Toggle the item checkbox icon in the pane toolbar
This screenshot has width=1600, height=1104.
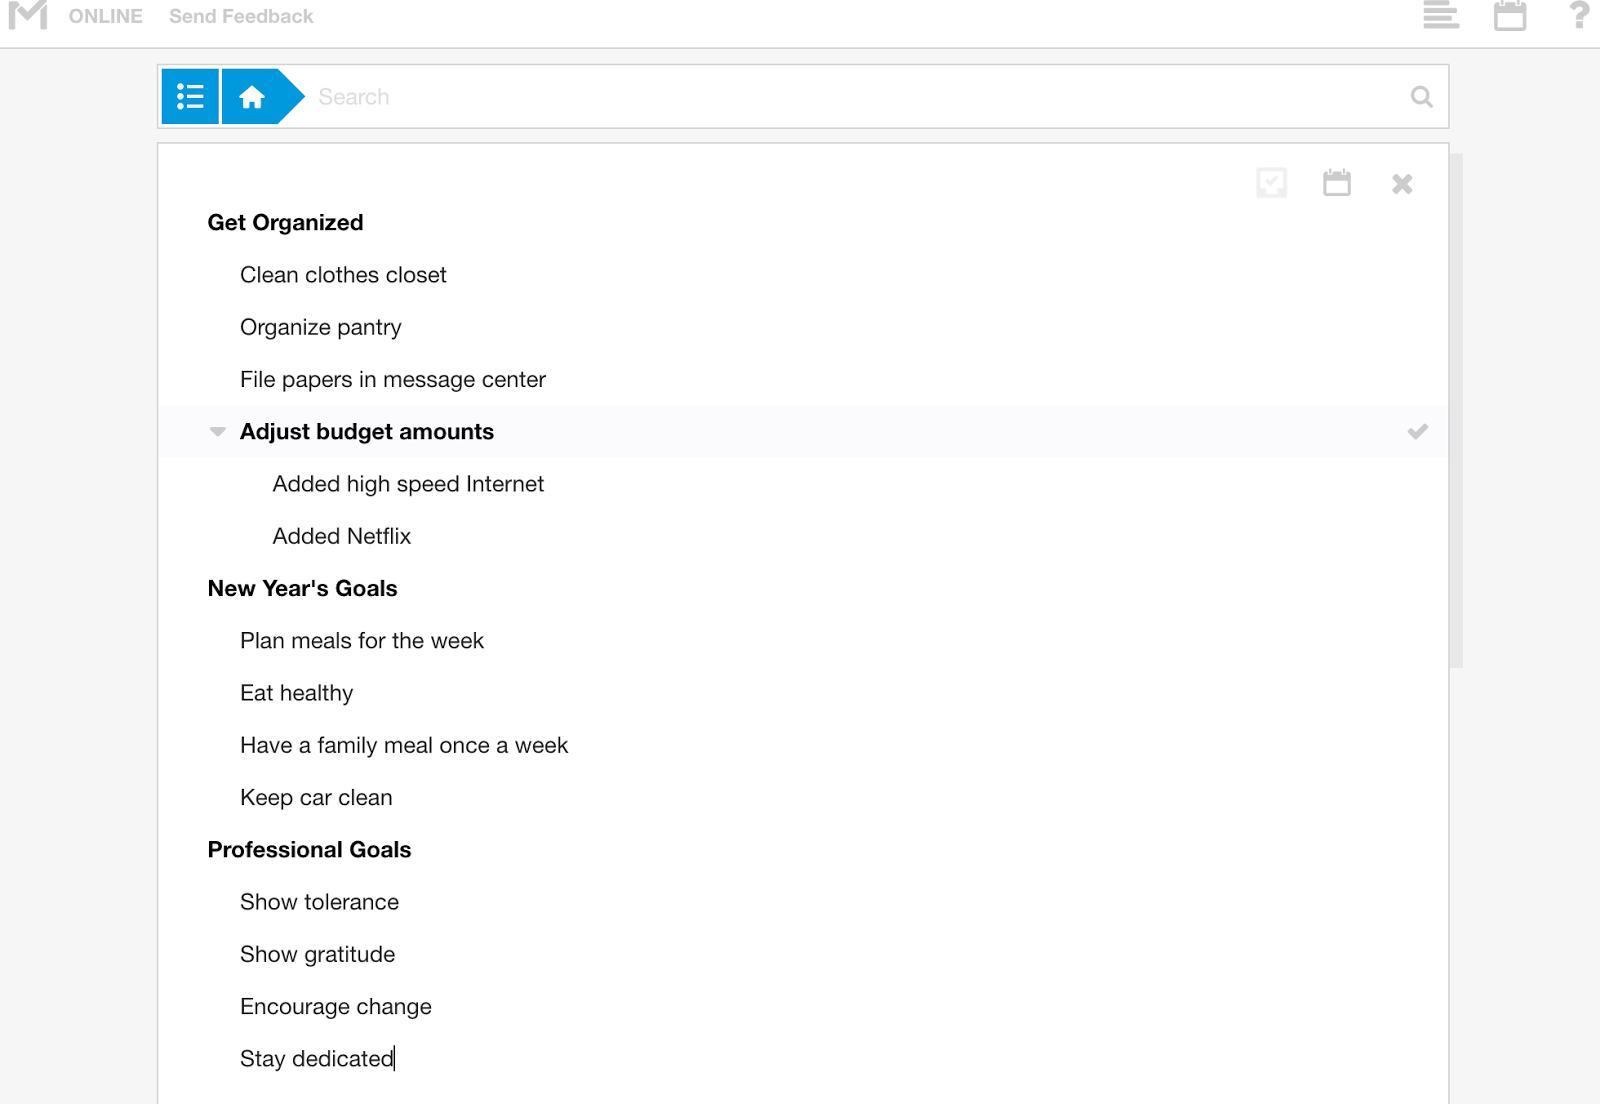click(x=1272, y=183)
